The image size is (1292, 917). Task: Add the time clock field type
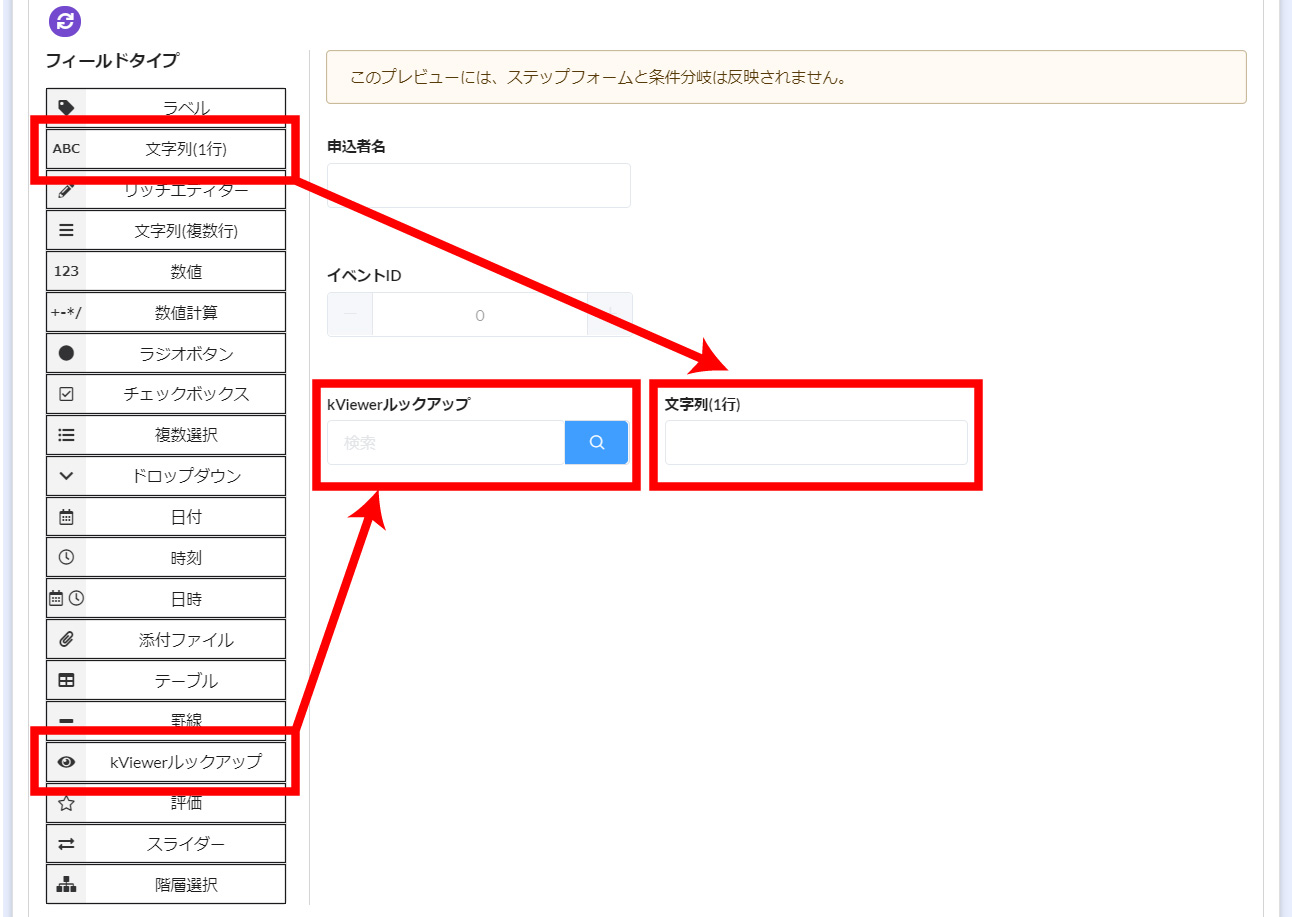tap(166, 557)
